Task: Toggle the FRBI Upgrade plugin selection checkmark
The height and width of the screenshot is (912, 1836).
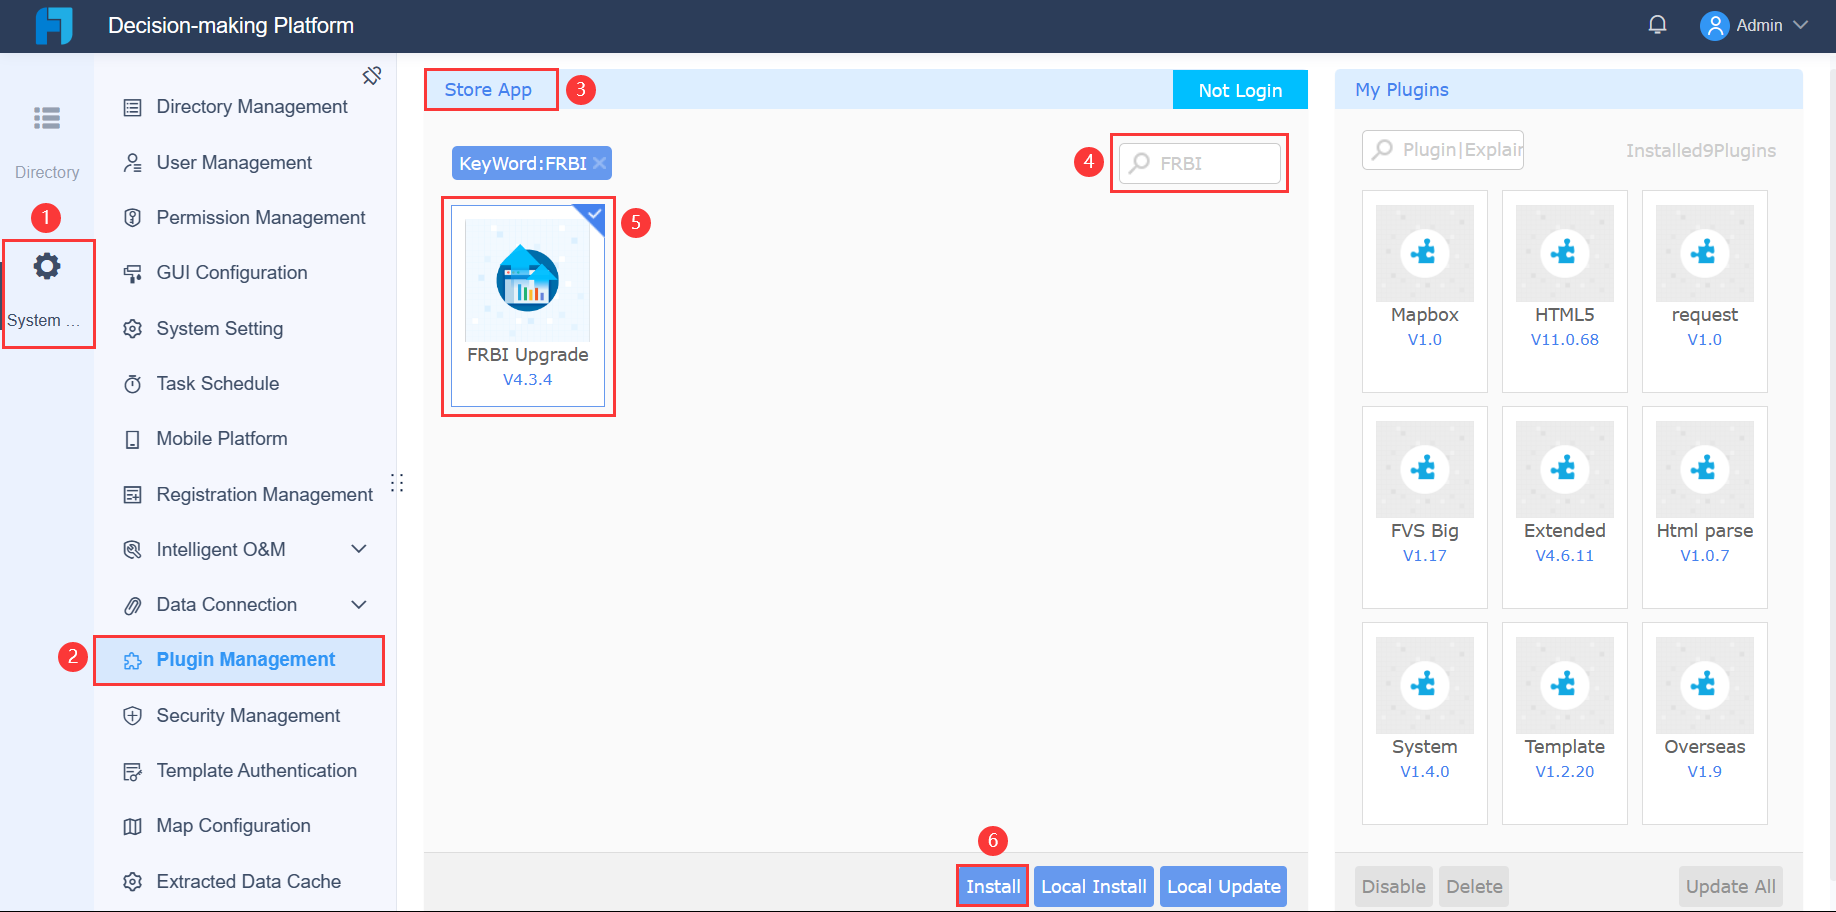Action: coord(592,215)
